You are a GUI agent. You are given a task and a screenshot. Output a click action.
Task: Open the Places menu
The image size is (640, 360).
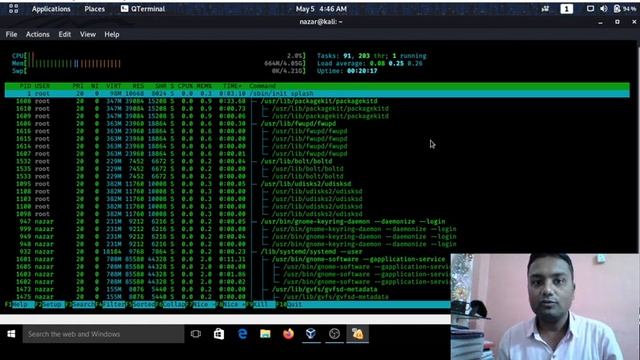[94, 9]
